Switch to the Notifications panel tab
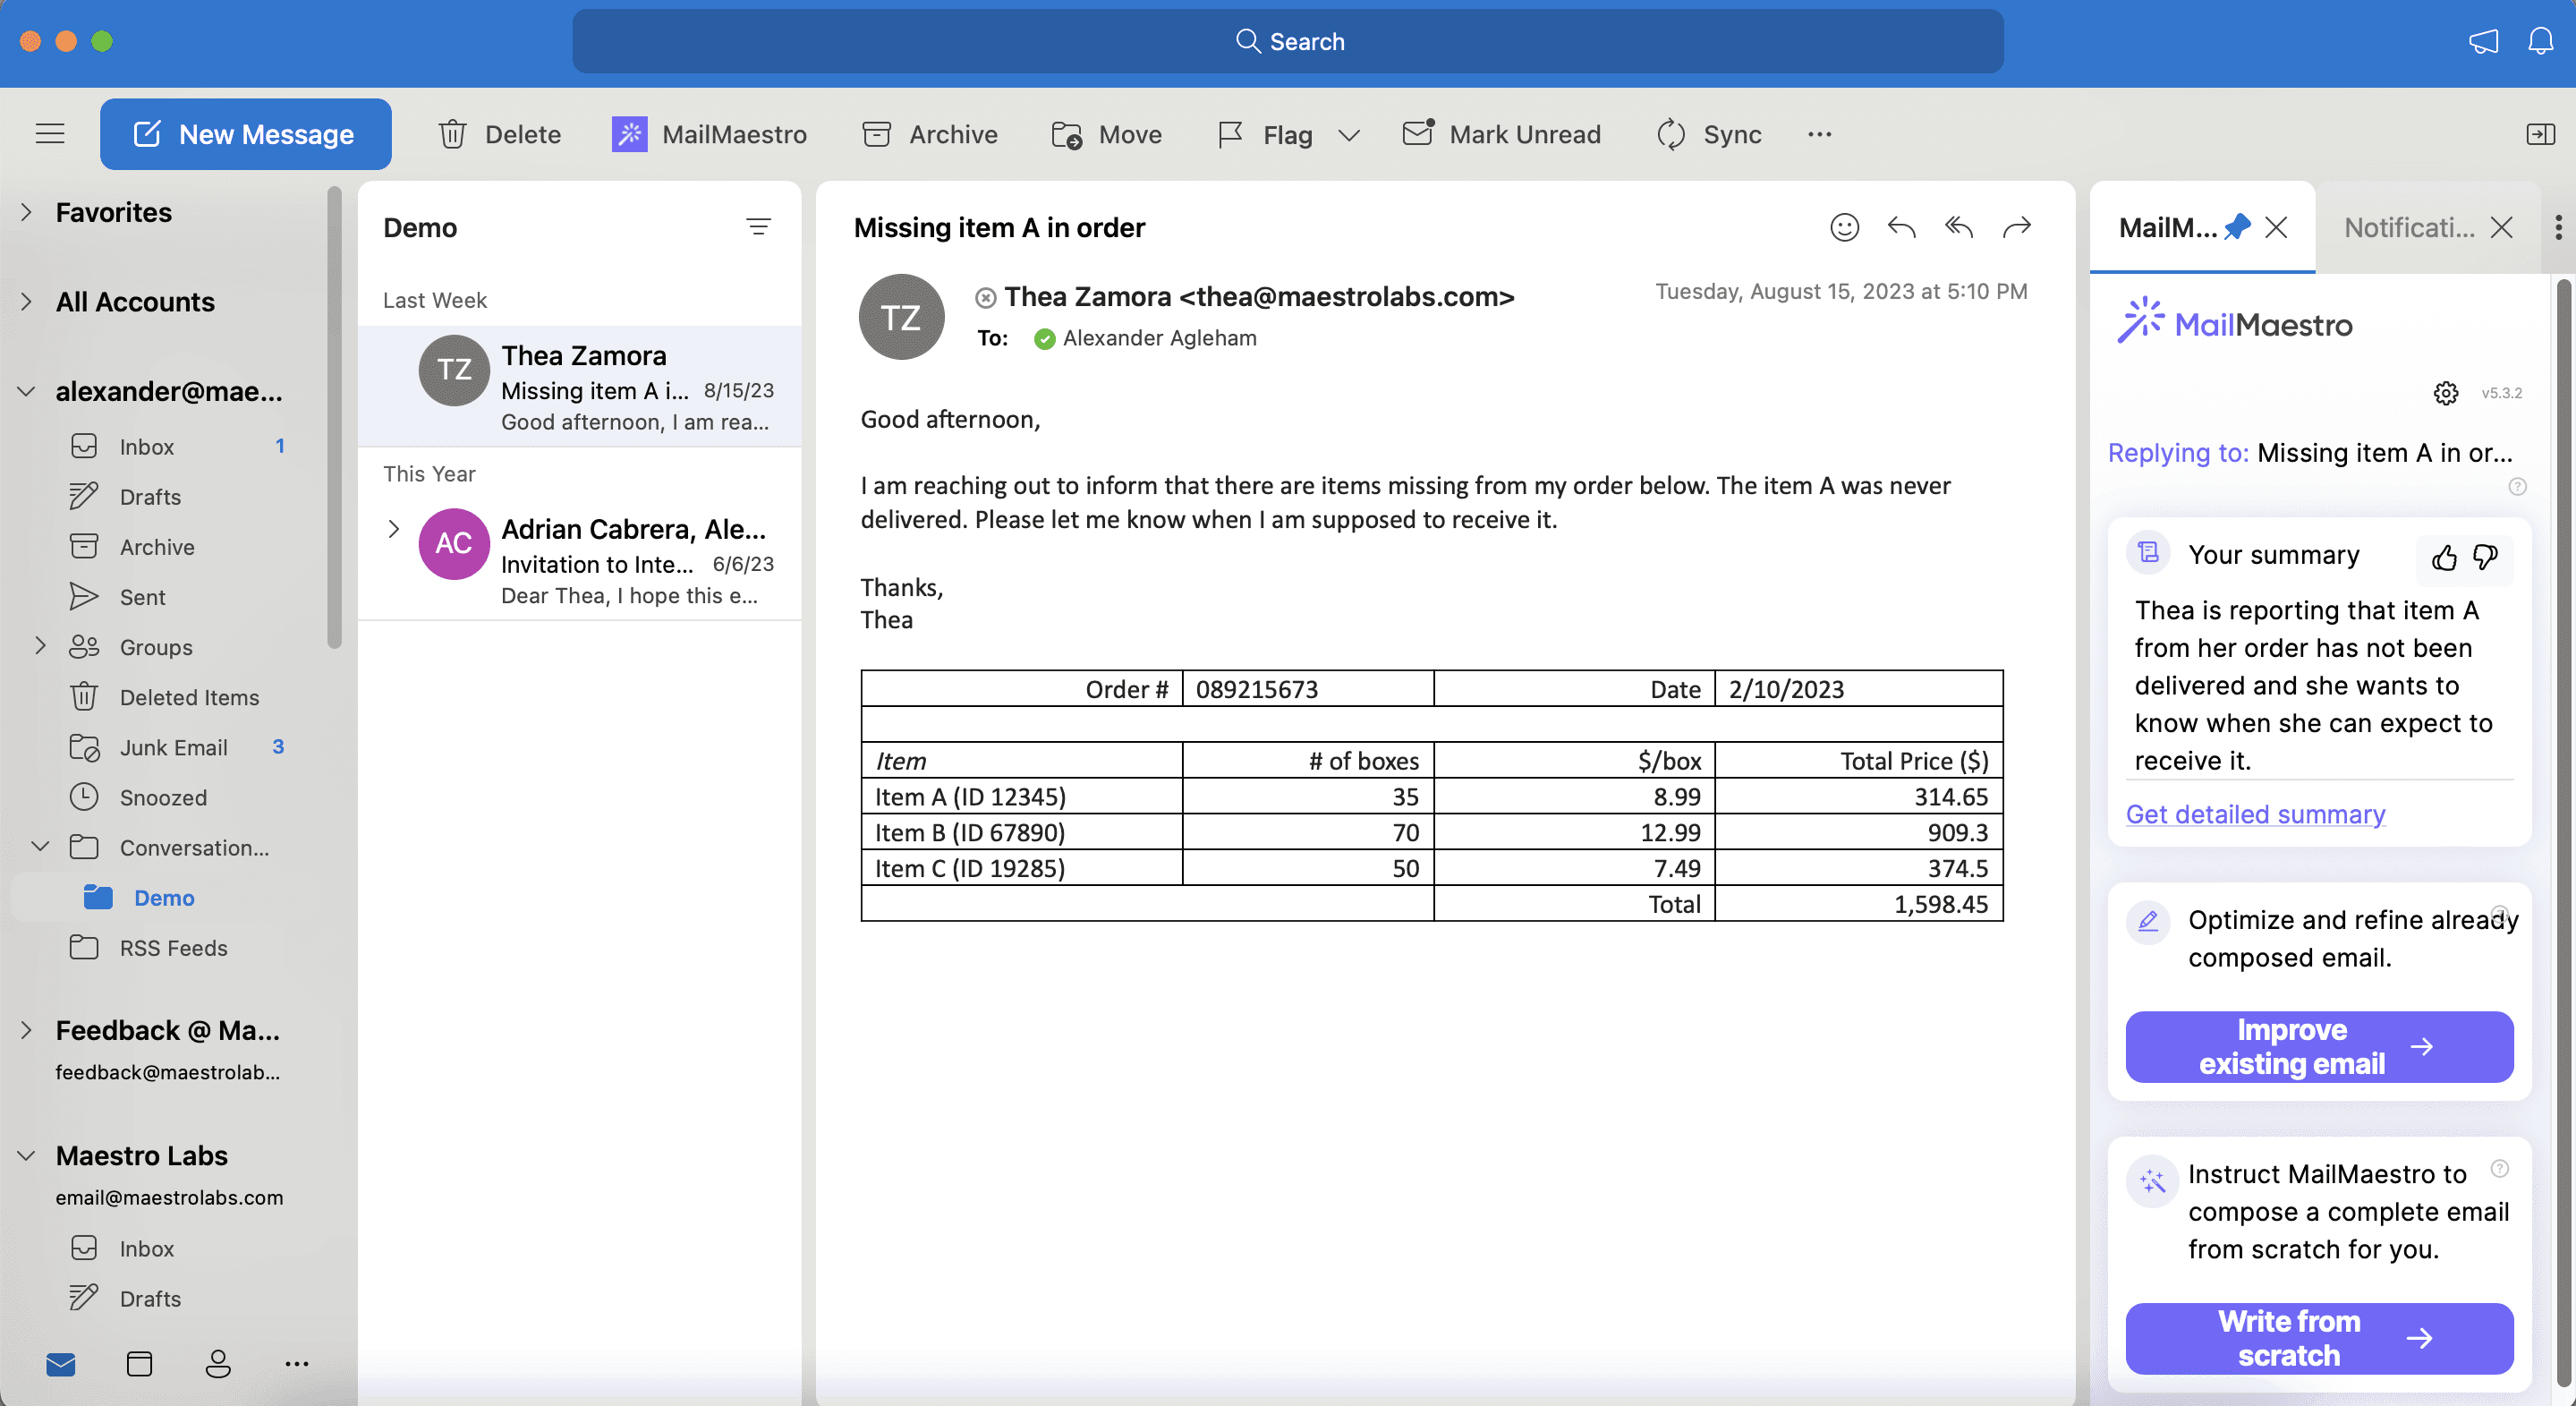Viewport: 2576px width, 1406px height. tap(2409, 228)
